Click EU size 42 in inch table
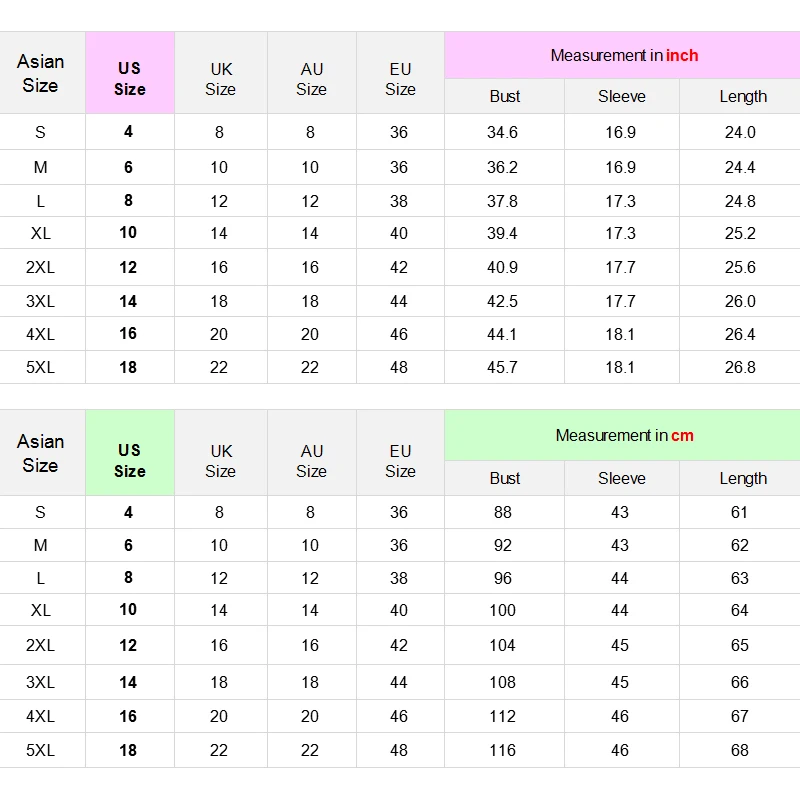Image resolution: width=800 pixels, height=800 pixels. [399, 267]
